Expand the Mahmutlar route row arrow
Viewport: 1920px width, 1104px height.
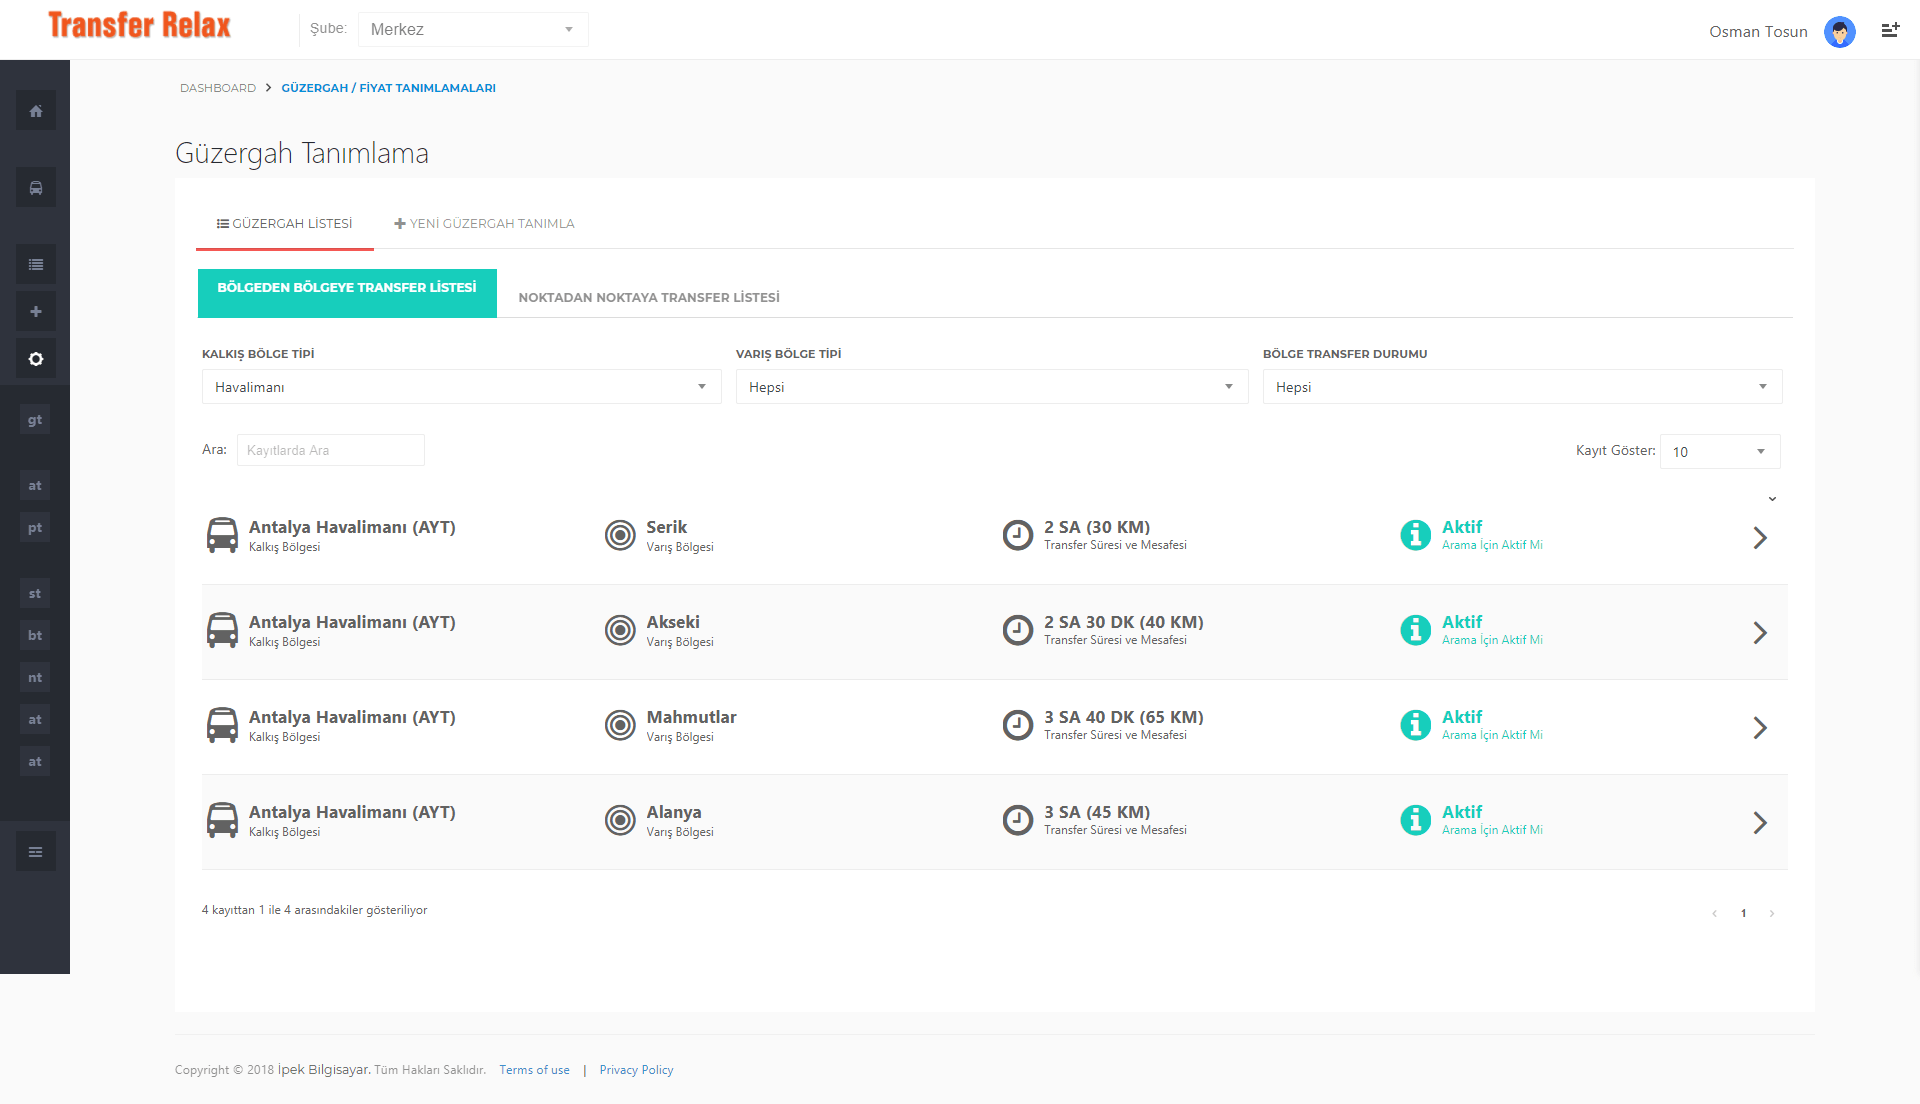coord(1760,728)
